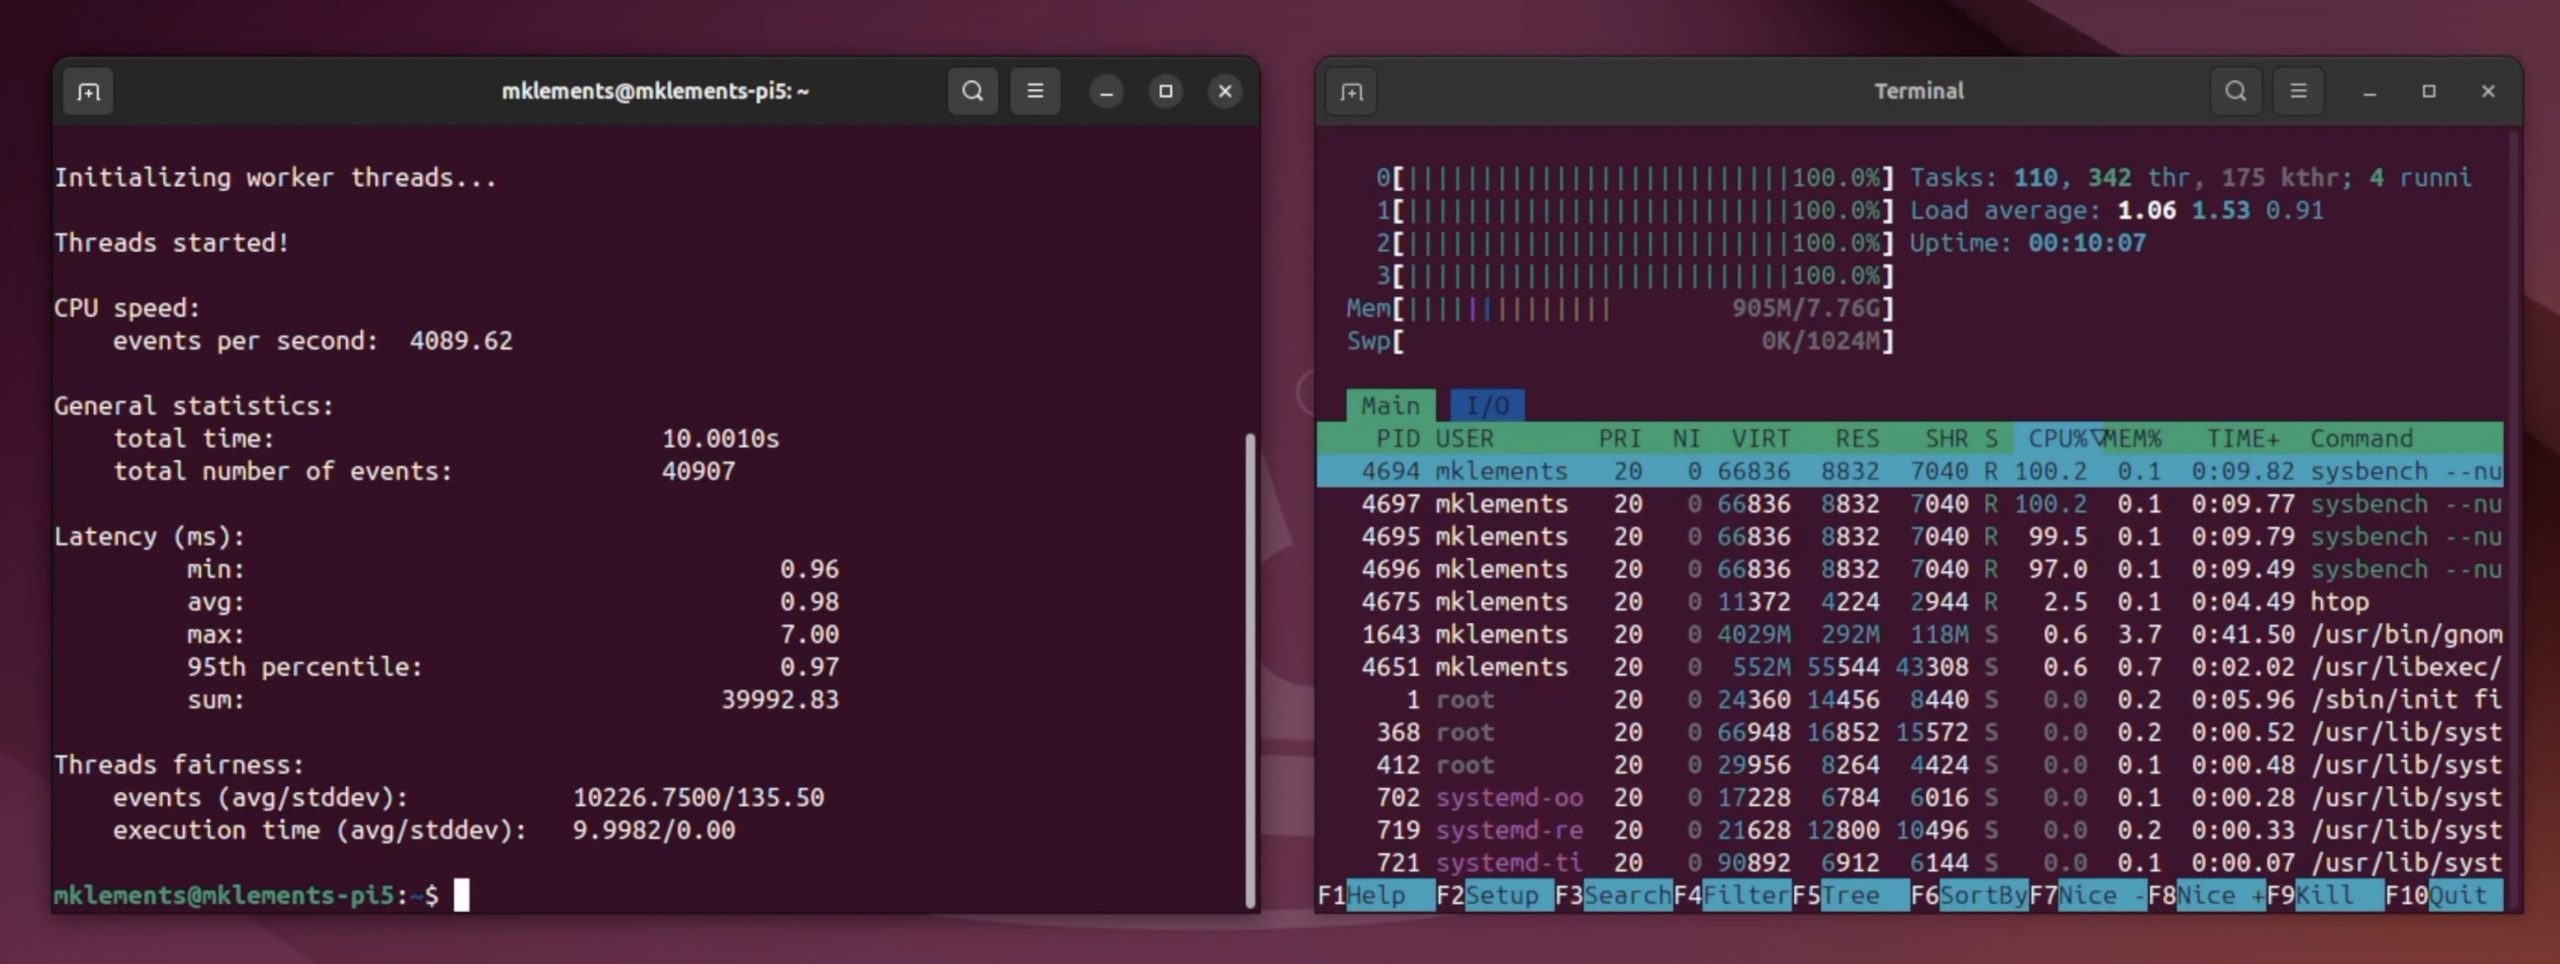Viewport: 2560px width, 964px height.
Task: Open hamburger menu in htop Terminal window
Action: (2298, 92)
